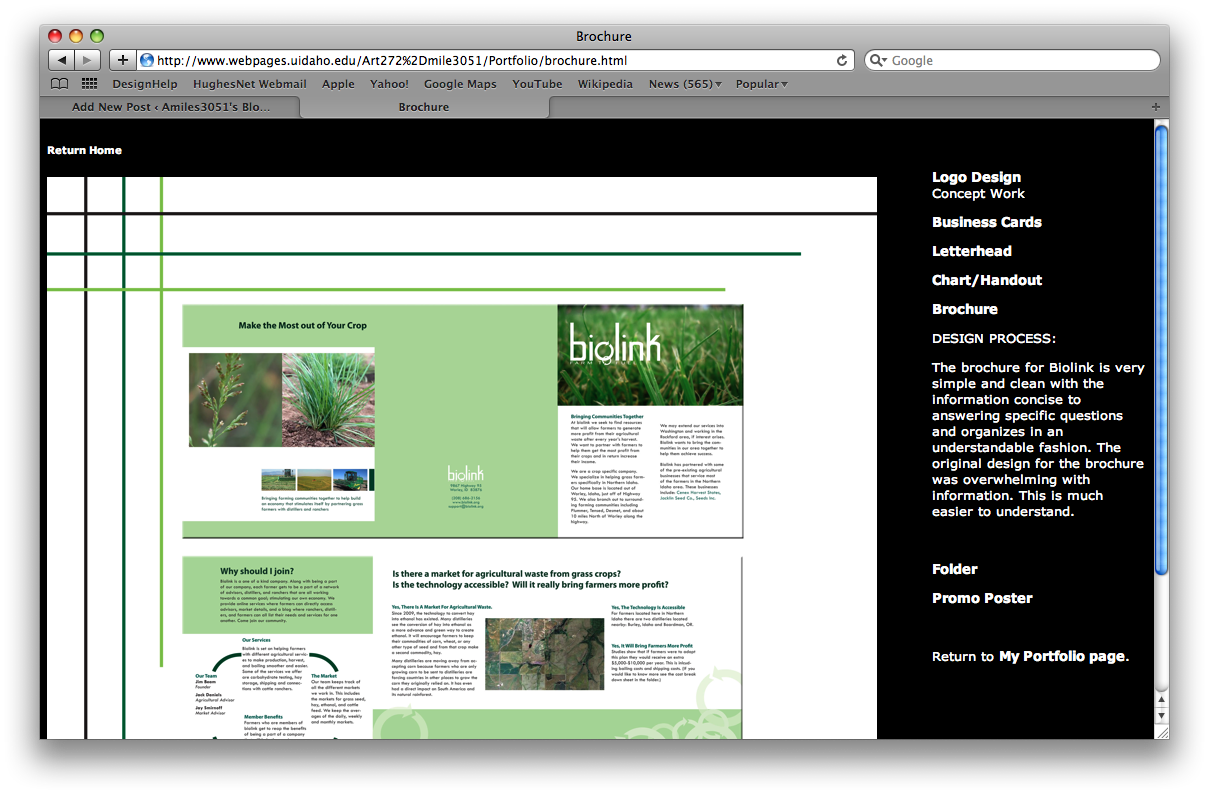Go to the Promo Poster link
Viewport: 1209px width, 794px height.
click(x=982, y=598)
